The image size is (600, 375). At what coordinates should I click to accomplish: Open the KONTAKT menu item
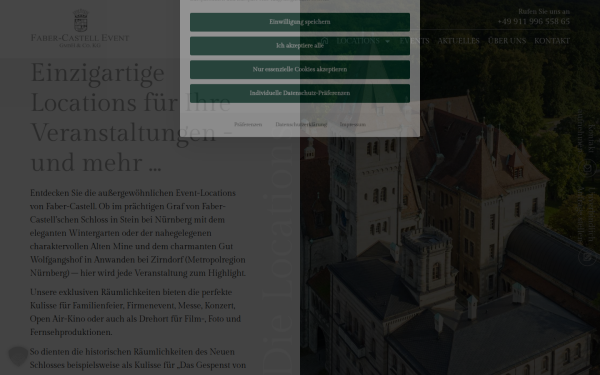click(552, 41)
